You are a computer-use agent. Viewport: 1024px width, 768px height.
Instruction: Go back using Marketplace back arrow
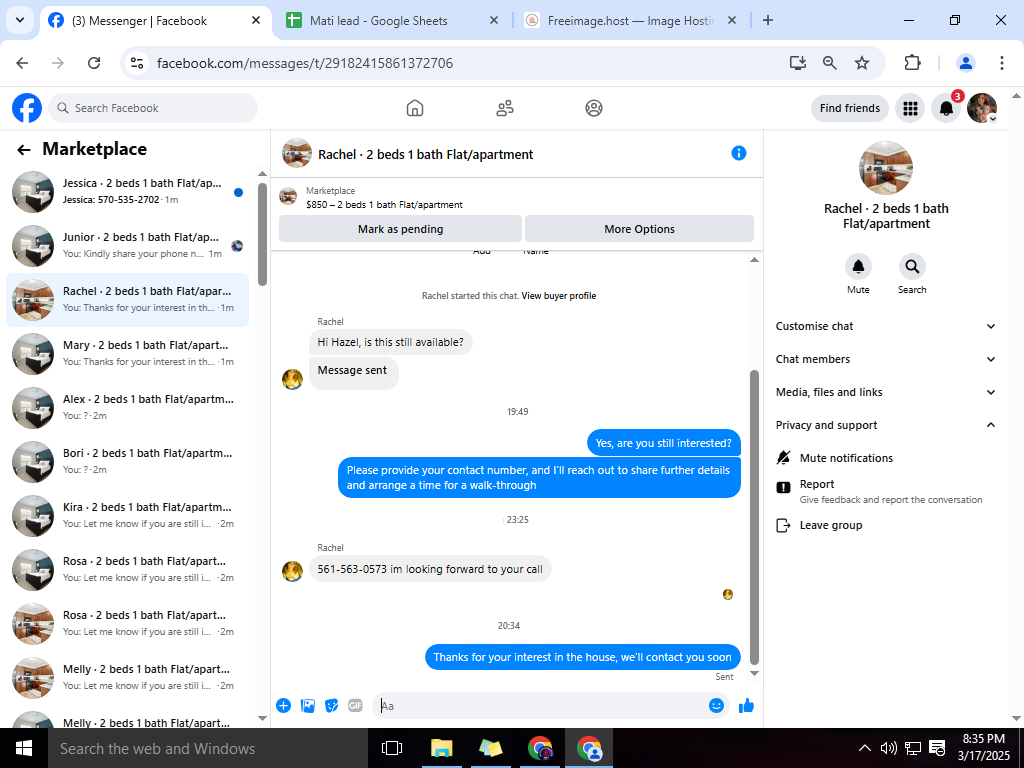point(24,150)
